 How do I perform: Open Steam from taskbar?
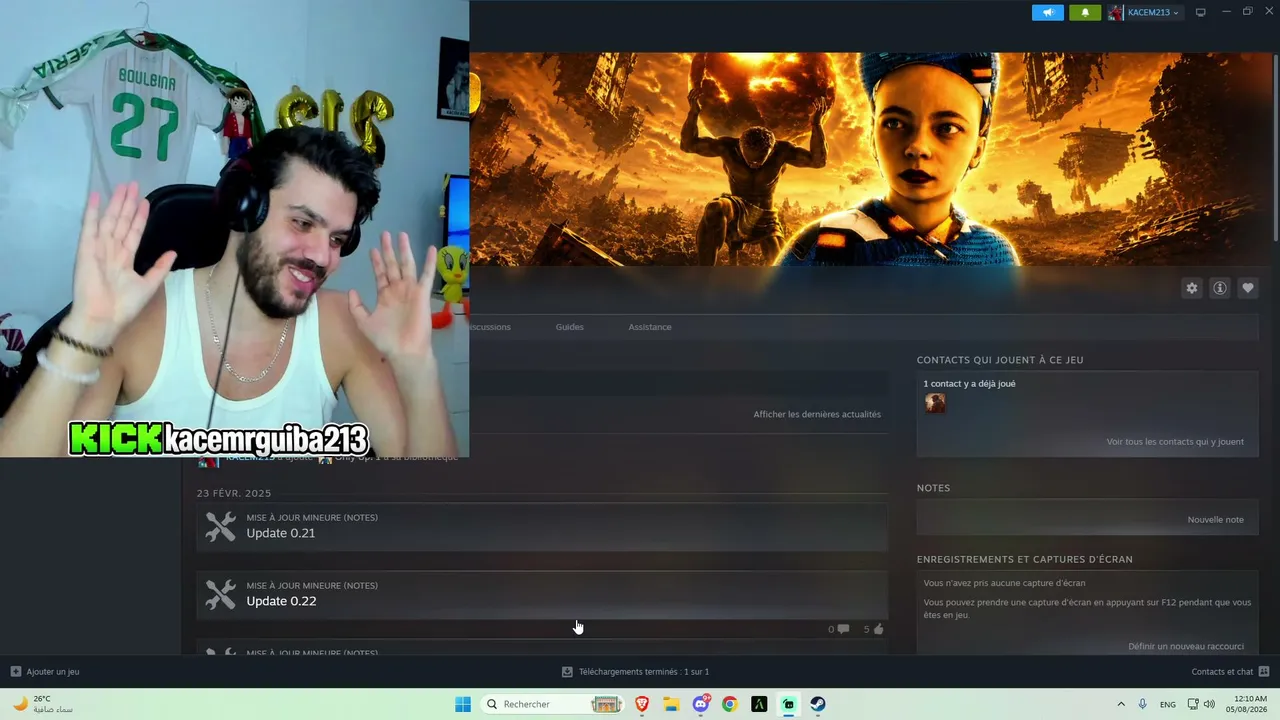pyautogui.click(x=818, y=704)
